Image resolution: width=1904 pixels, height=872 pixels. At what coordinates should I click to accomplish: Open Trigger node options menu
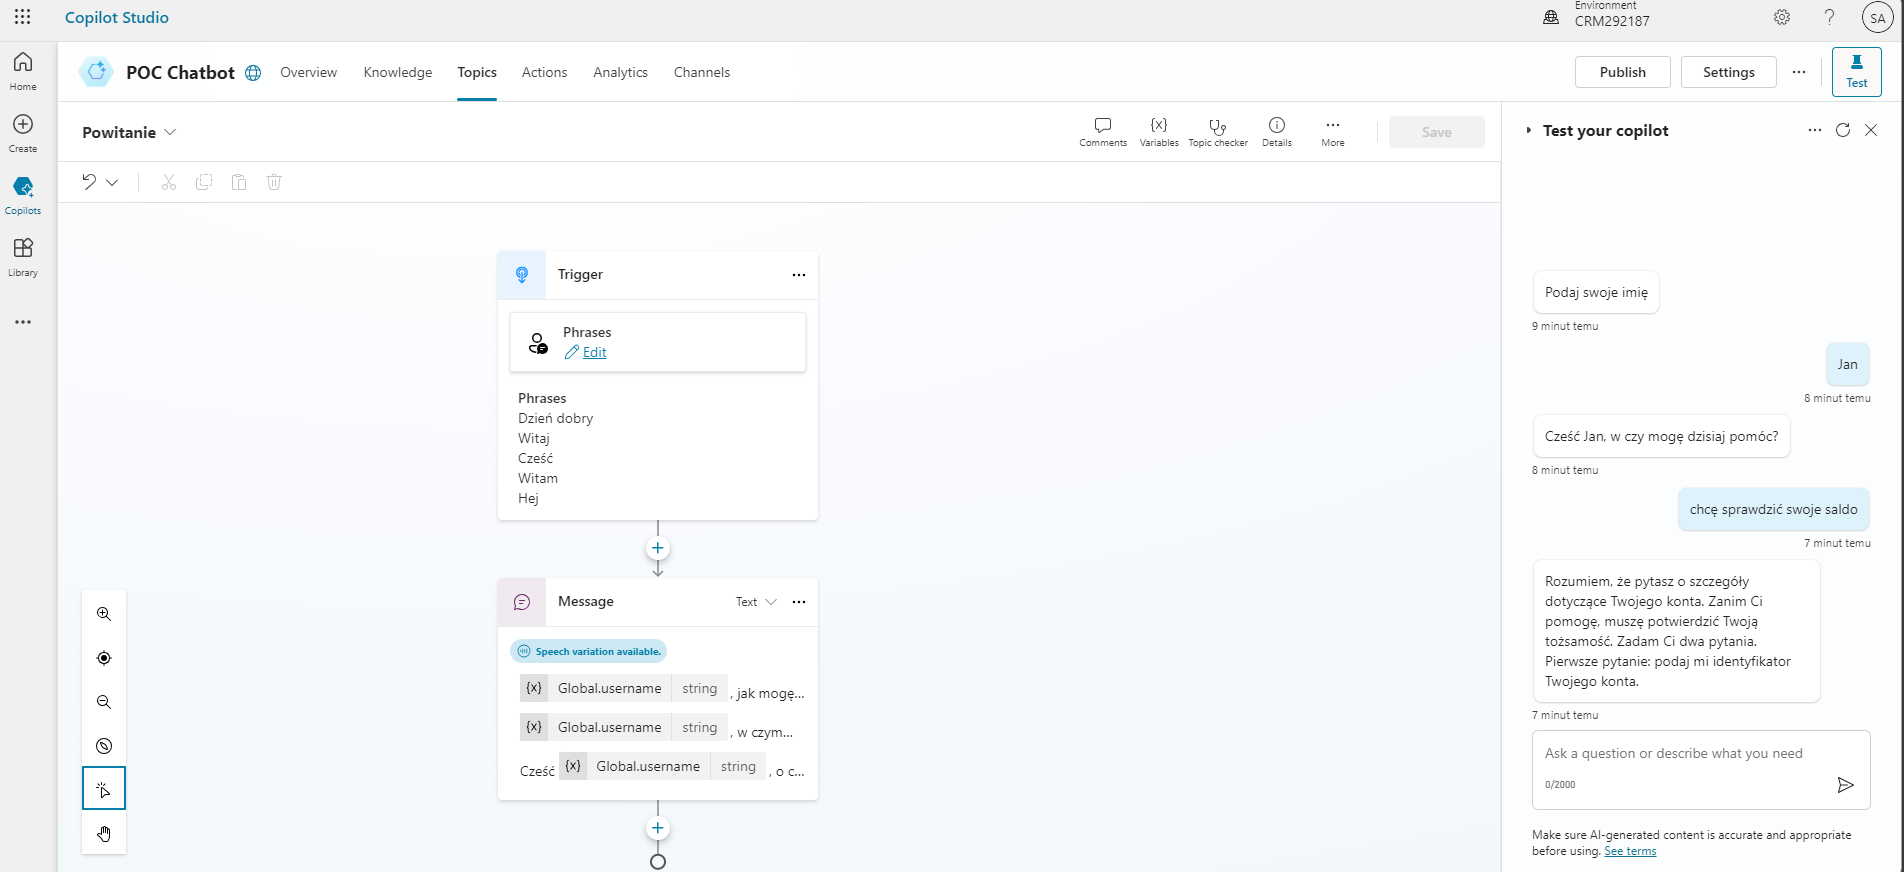(799, 275)
